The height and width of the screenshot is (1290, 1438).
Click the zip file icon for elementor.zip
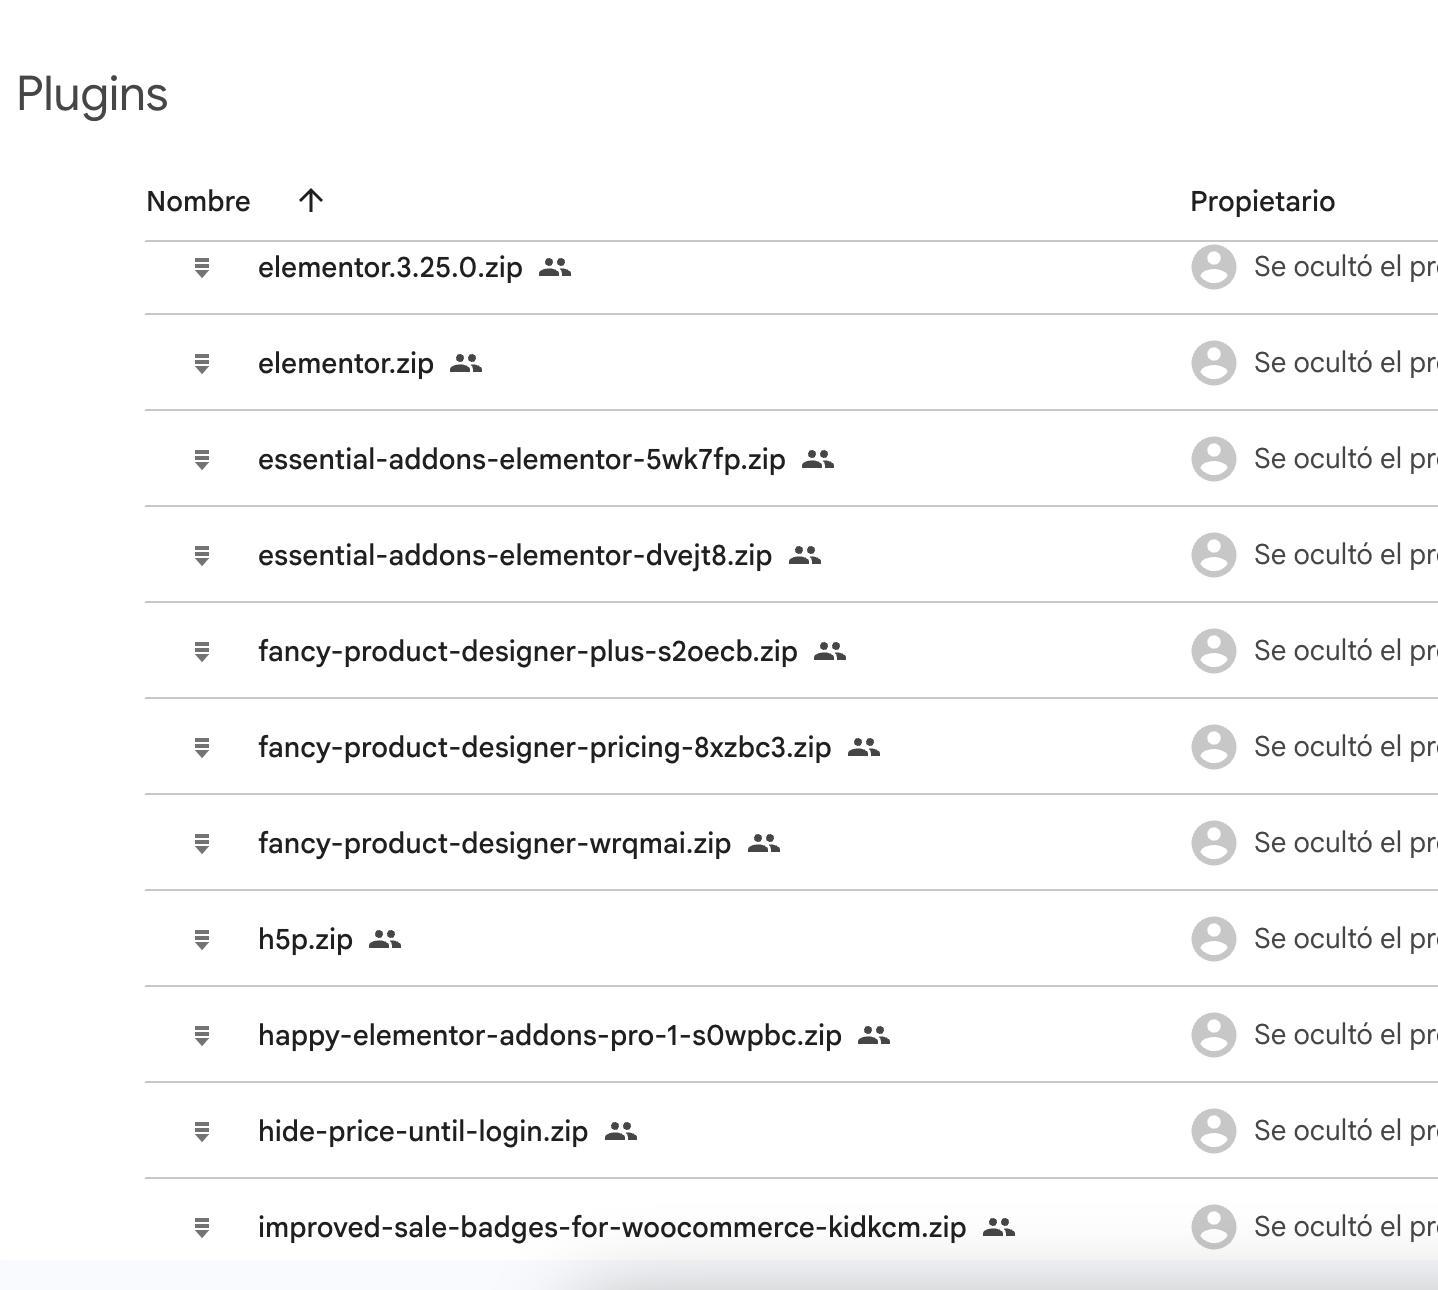pyautogui.click(x=202, y=364)
